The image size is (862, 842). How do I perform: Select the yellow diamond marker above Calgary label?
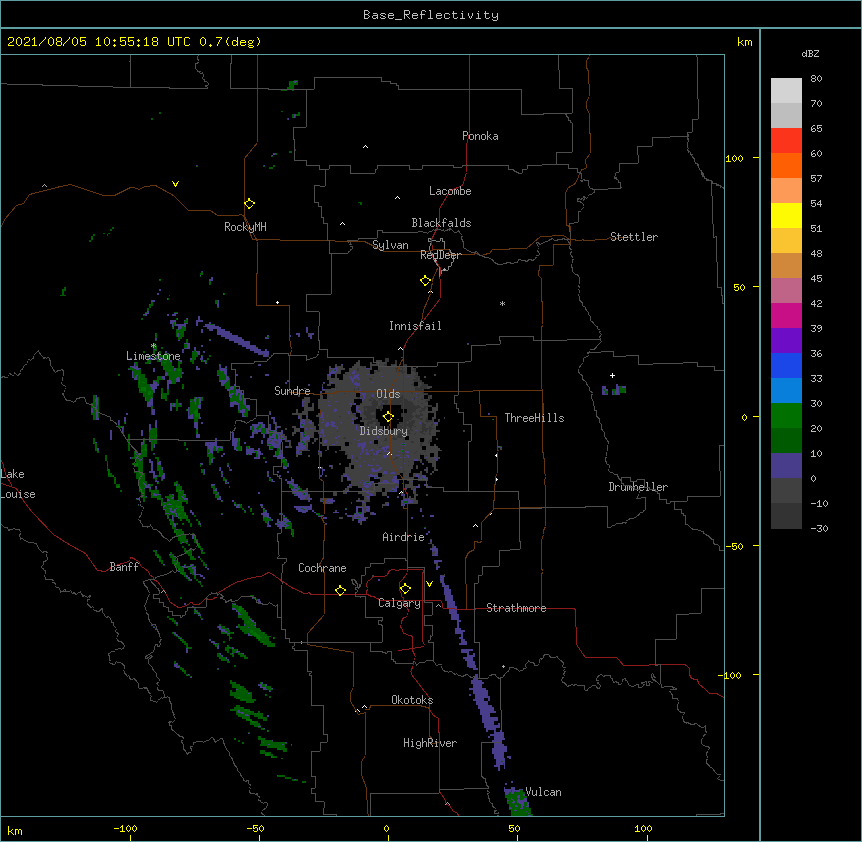pos(405,589)
